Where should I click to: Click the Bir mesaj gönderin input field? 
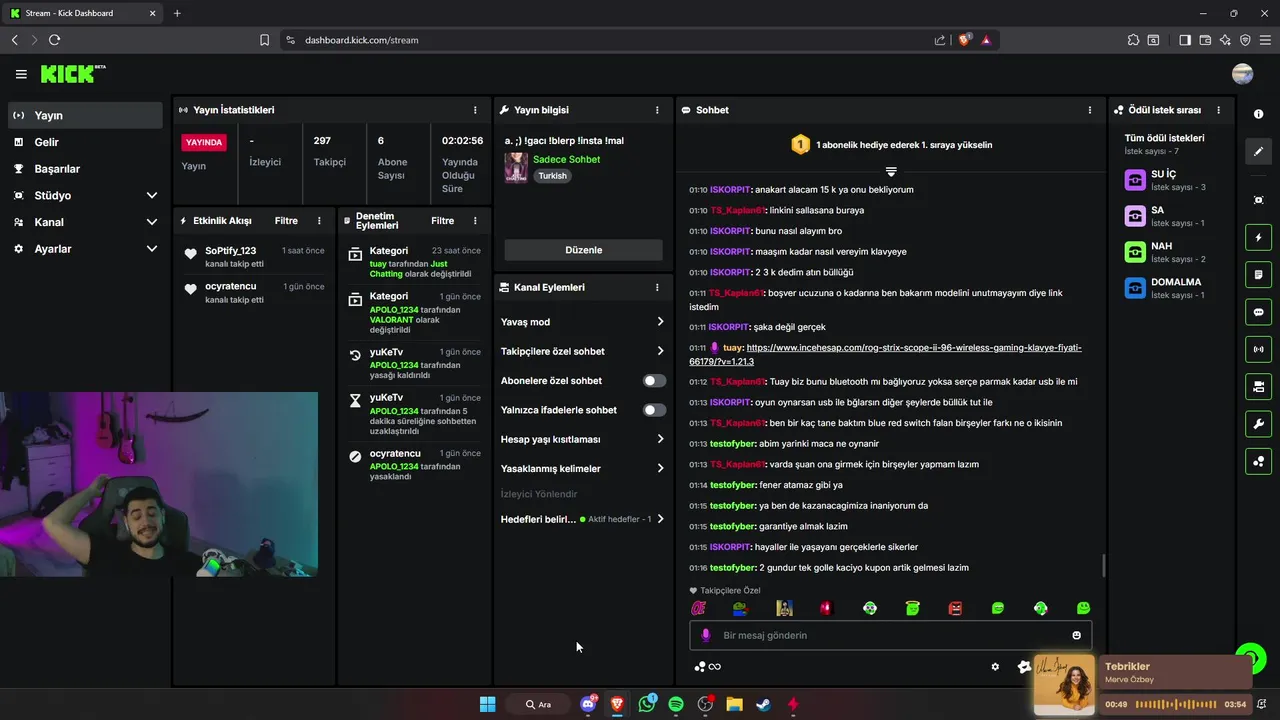point(890,635)
